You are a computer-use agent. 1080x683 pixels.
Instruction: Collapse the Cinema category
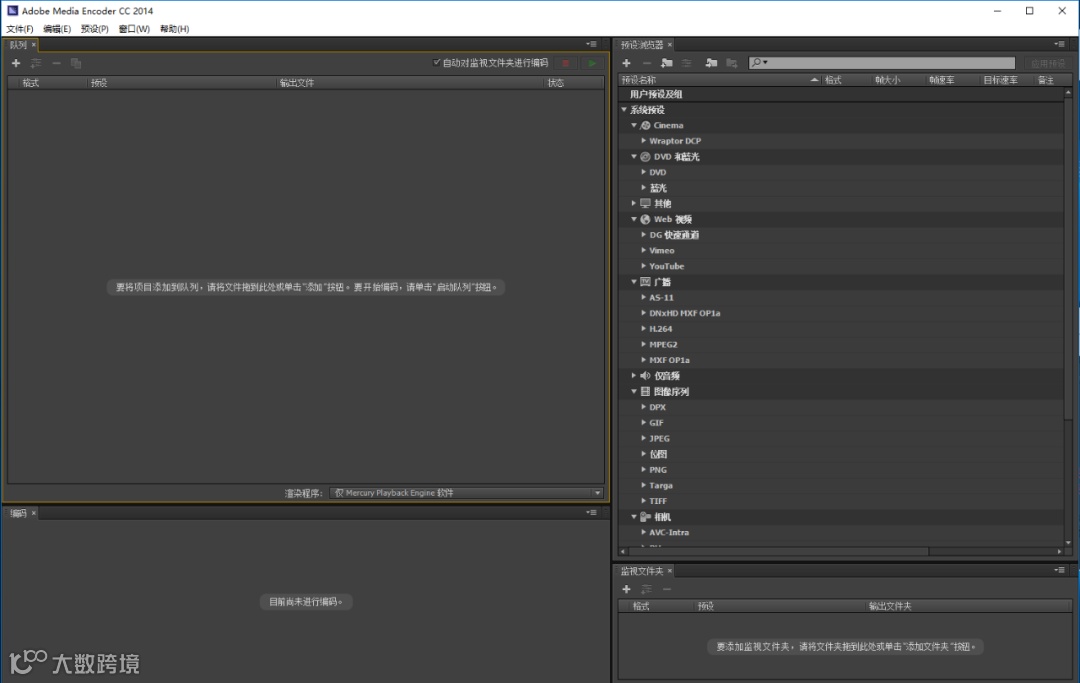click(634, 125)
